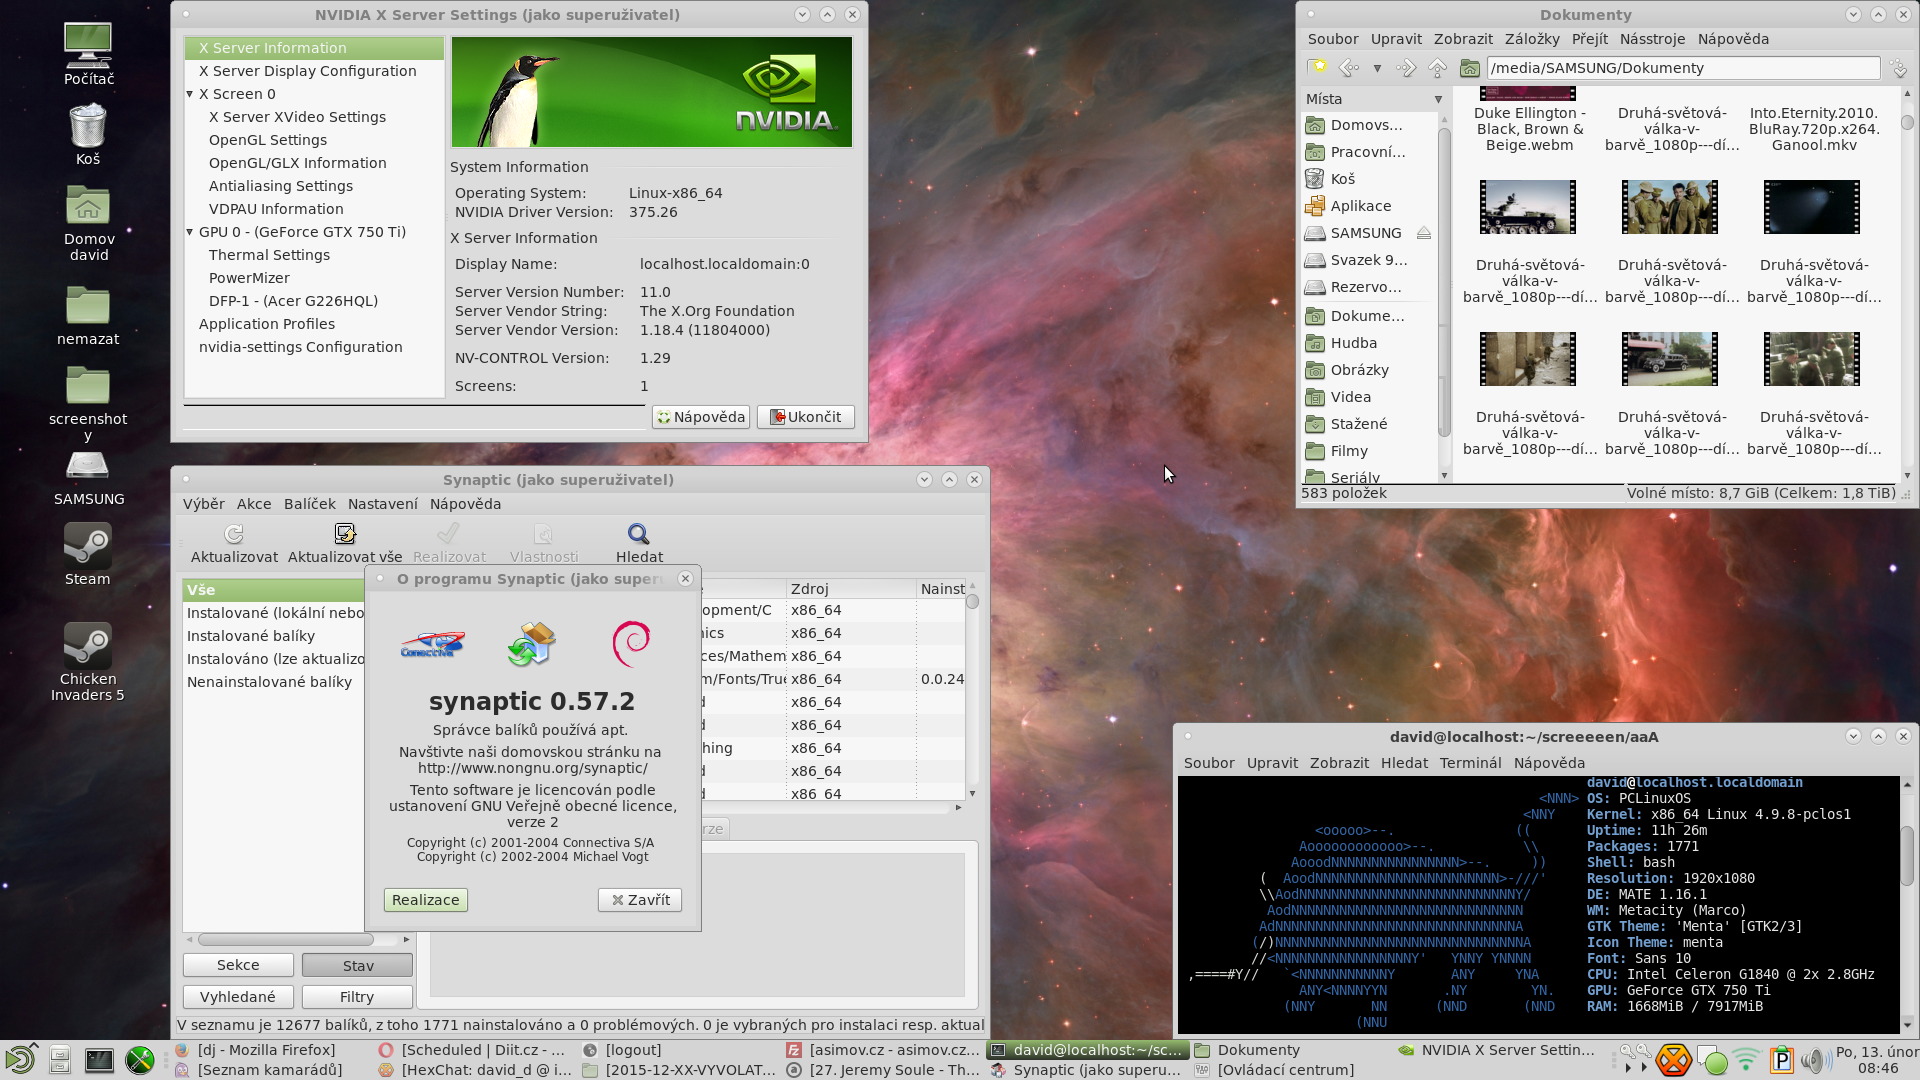The height and width of the screenshot is (1080, 1920).
Task: Launch Chicken Invaders 5 desktop icon
Action: [x=88, y=662]
